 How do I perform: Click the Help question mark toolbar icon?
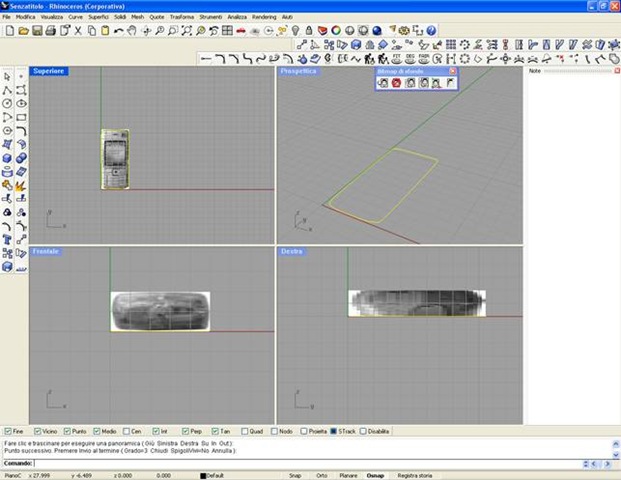tap(432, 31)
